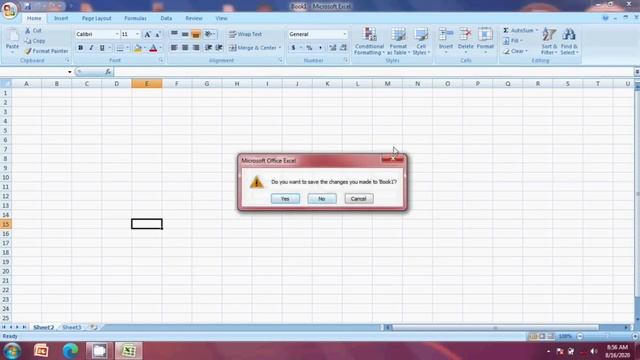Increase the cell indent

point(219,48)
